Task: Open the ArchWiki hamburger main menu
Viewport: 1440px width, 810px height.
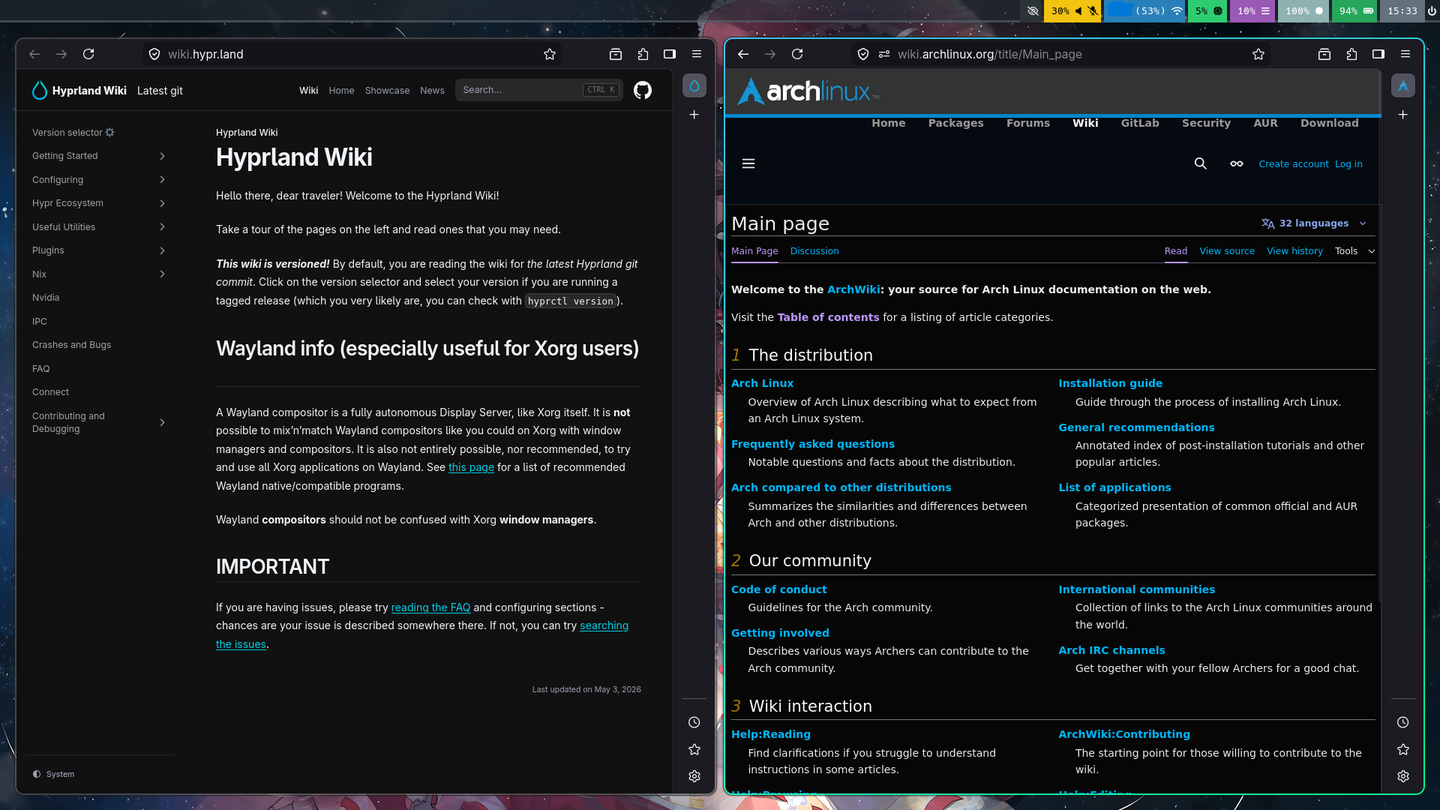Action: [748, 164]
